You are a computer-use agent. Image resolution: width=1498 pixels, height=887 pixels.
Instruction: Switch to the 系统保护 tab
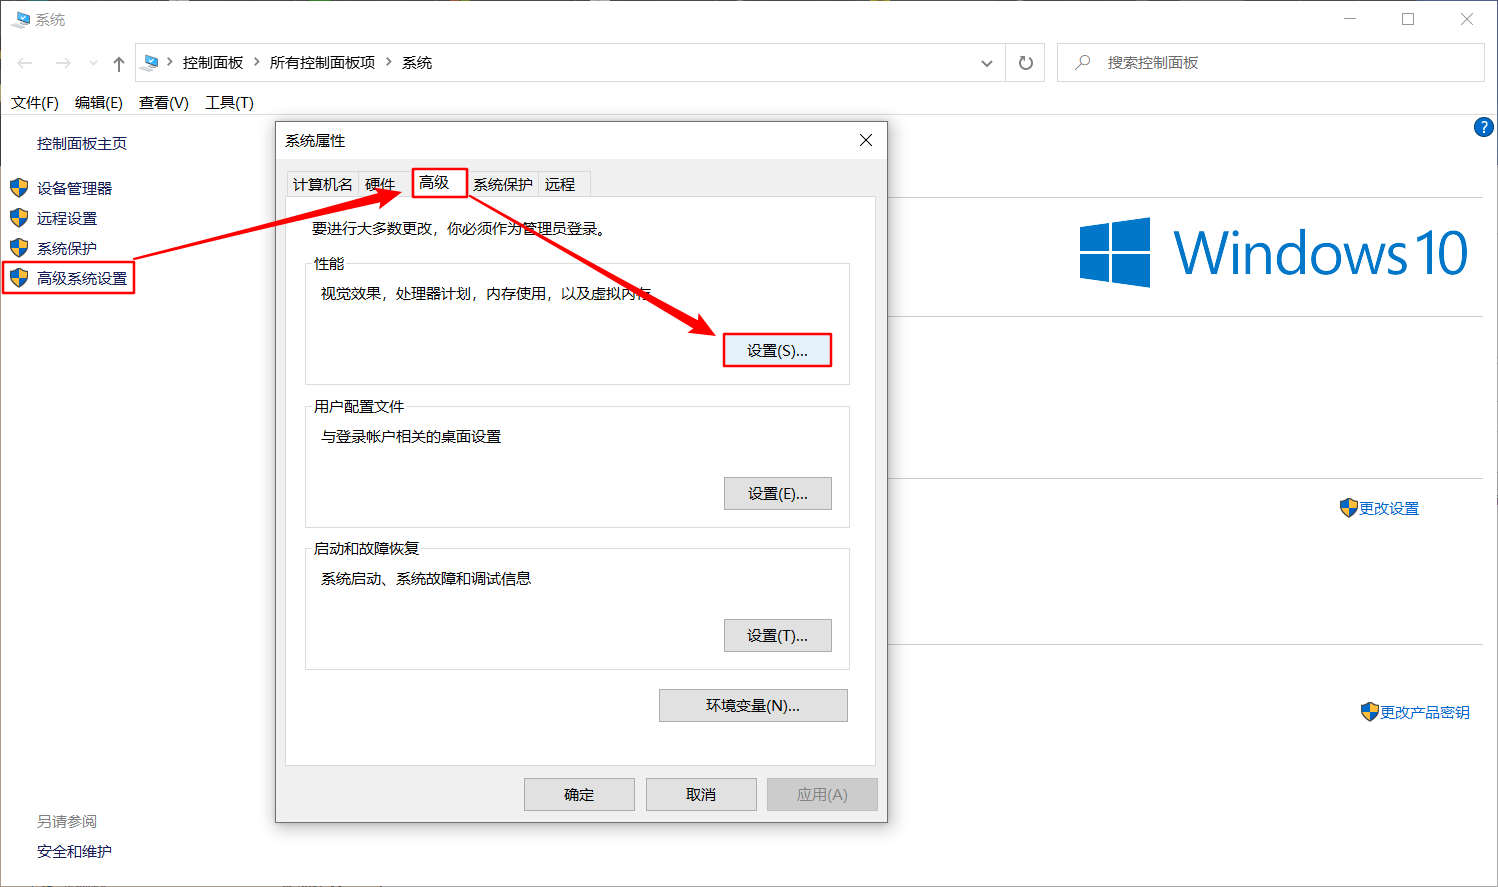pyautogui.click(x=503, y=184)
